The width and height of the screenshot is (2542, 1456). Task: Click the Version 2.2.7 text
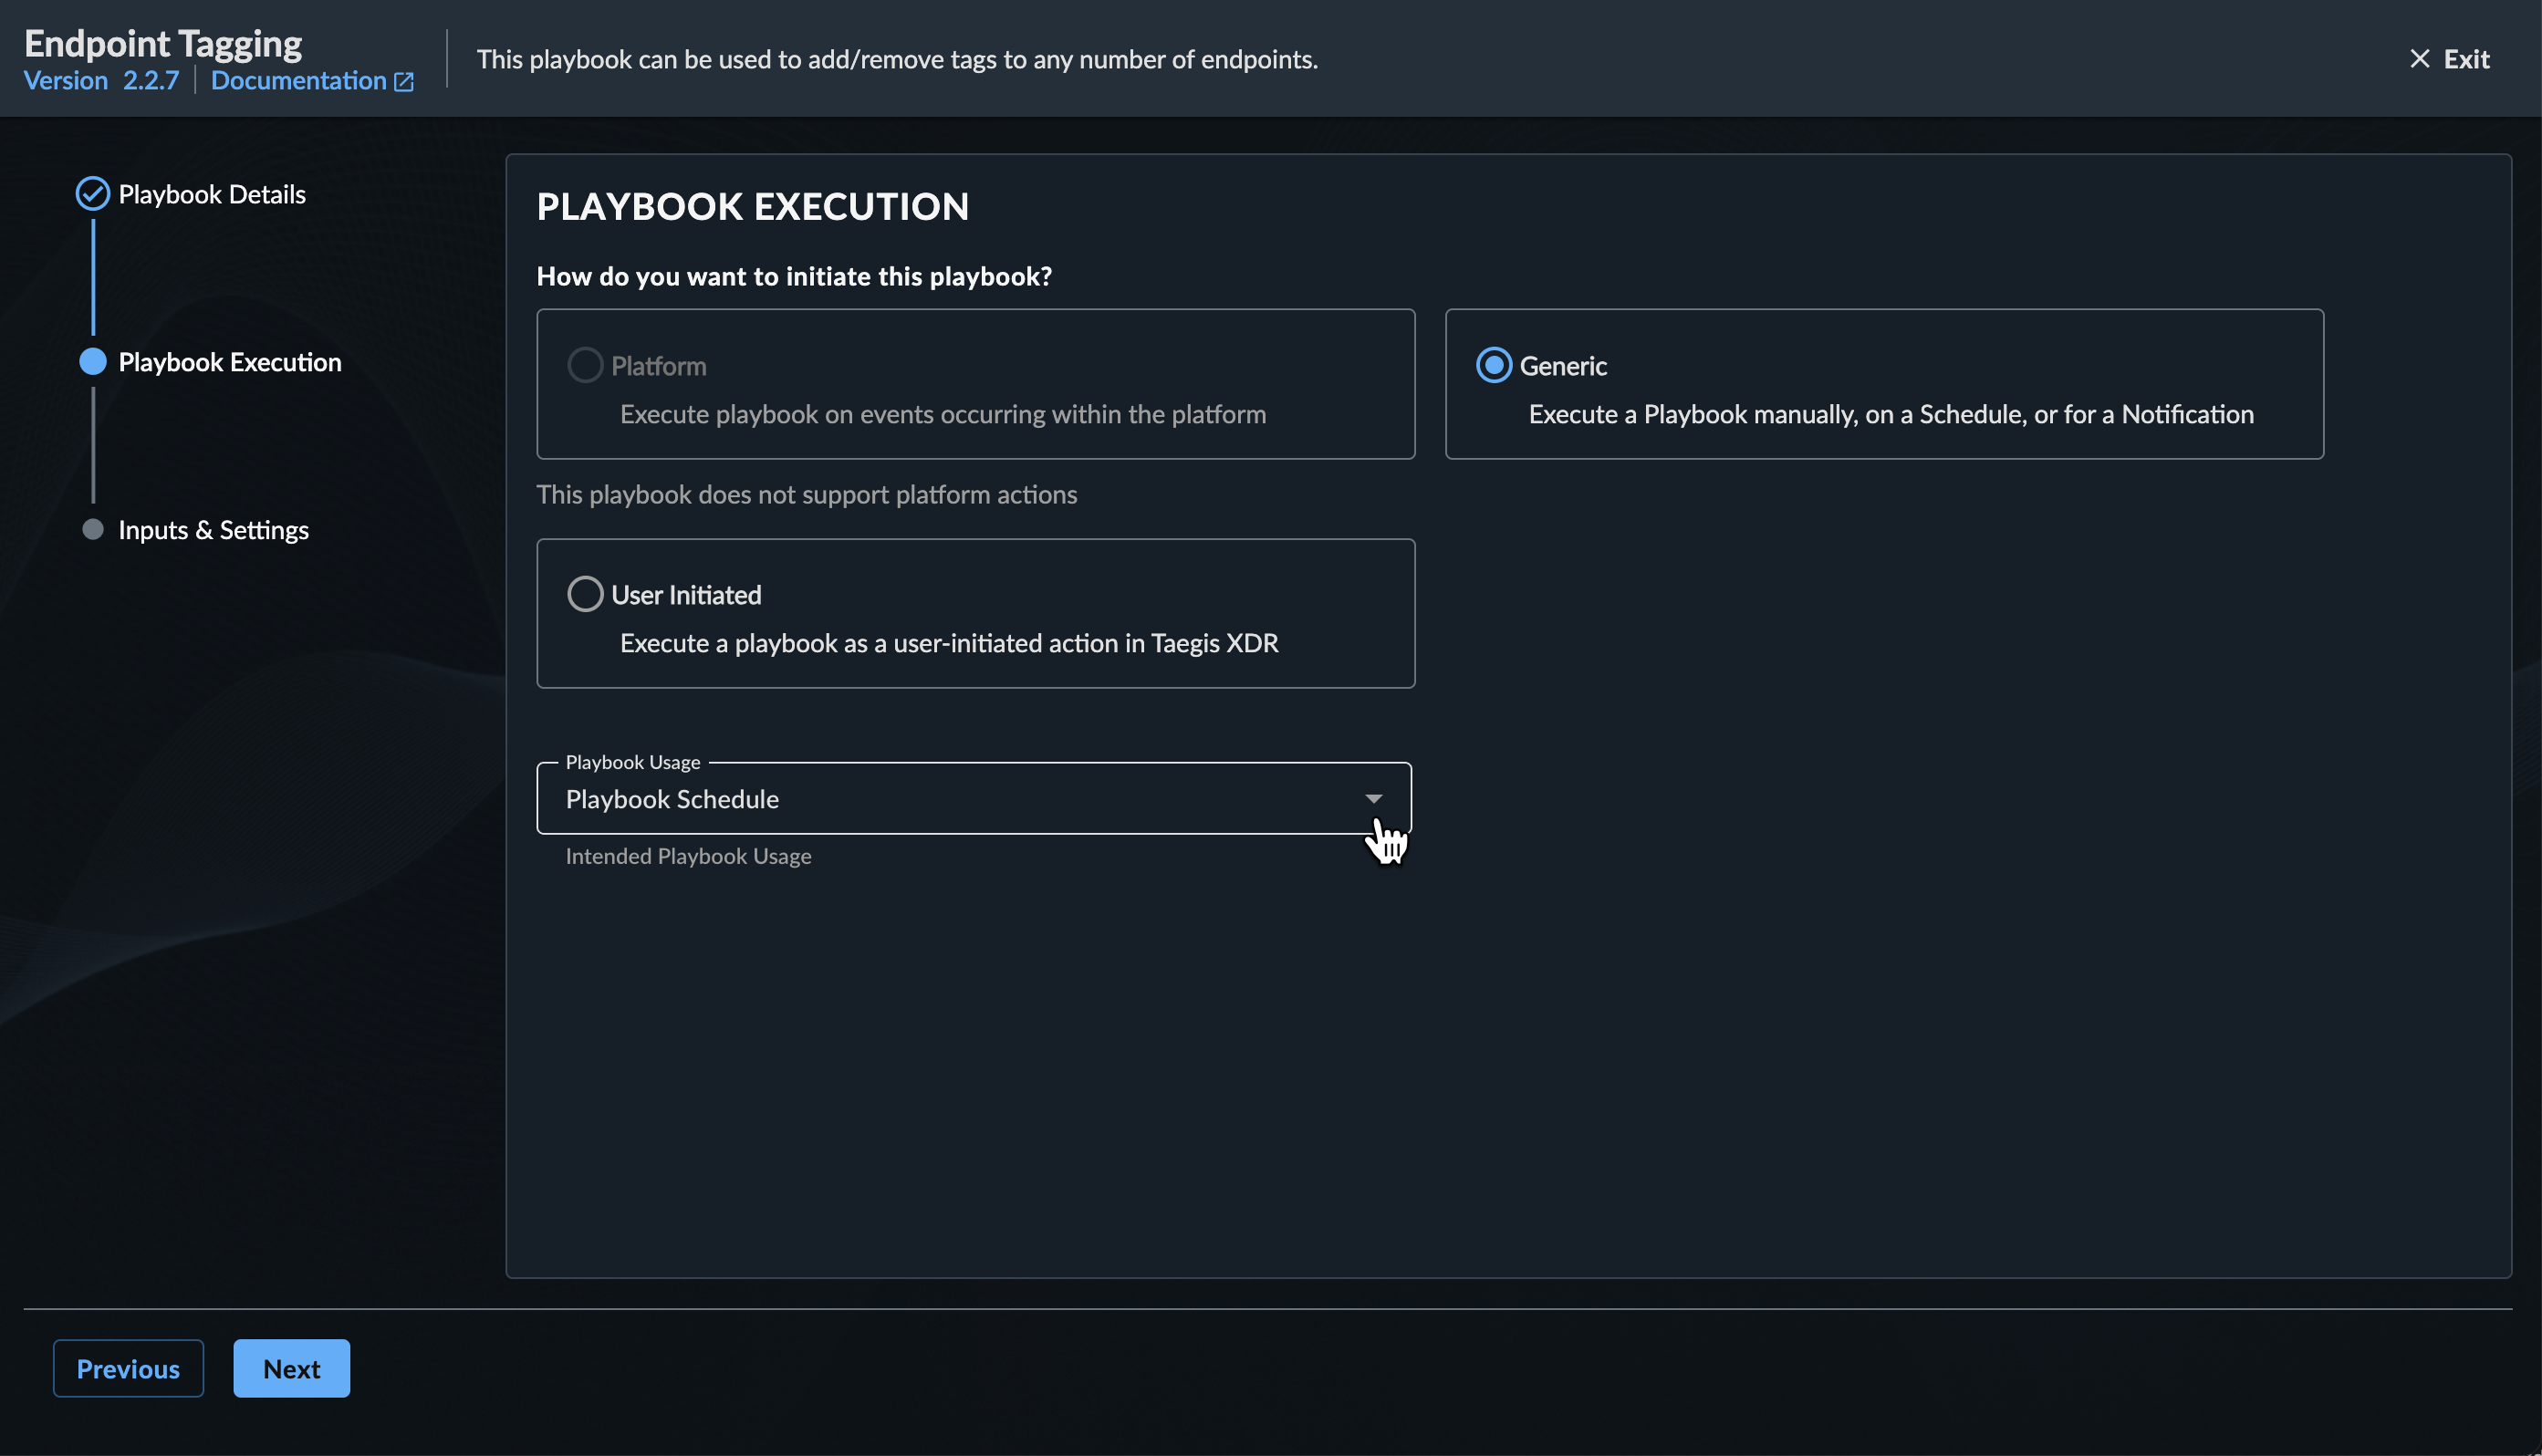tap(101, 81)
